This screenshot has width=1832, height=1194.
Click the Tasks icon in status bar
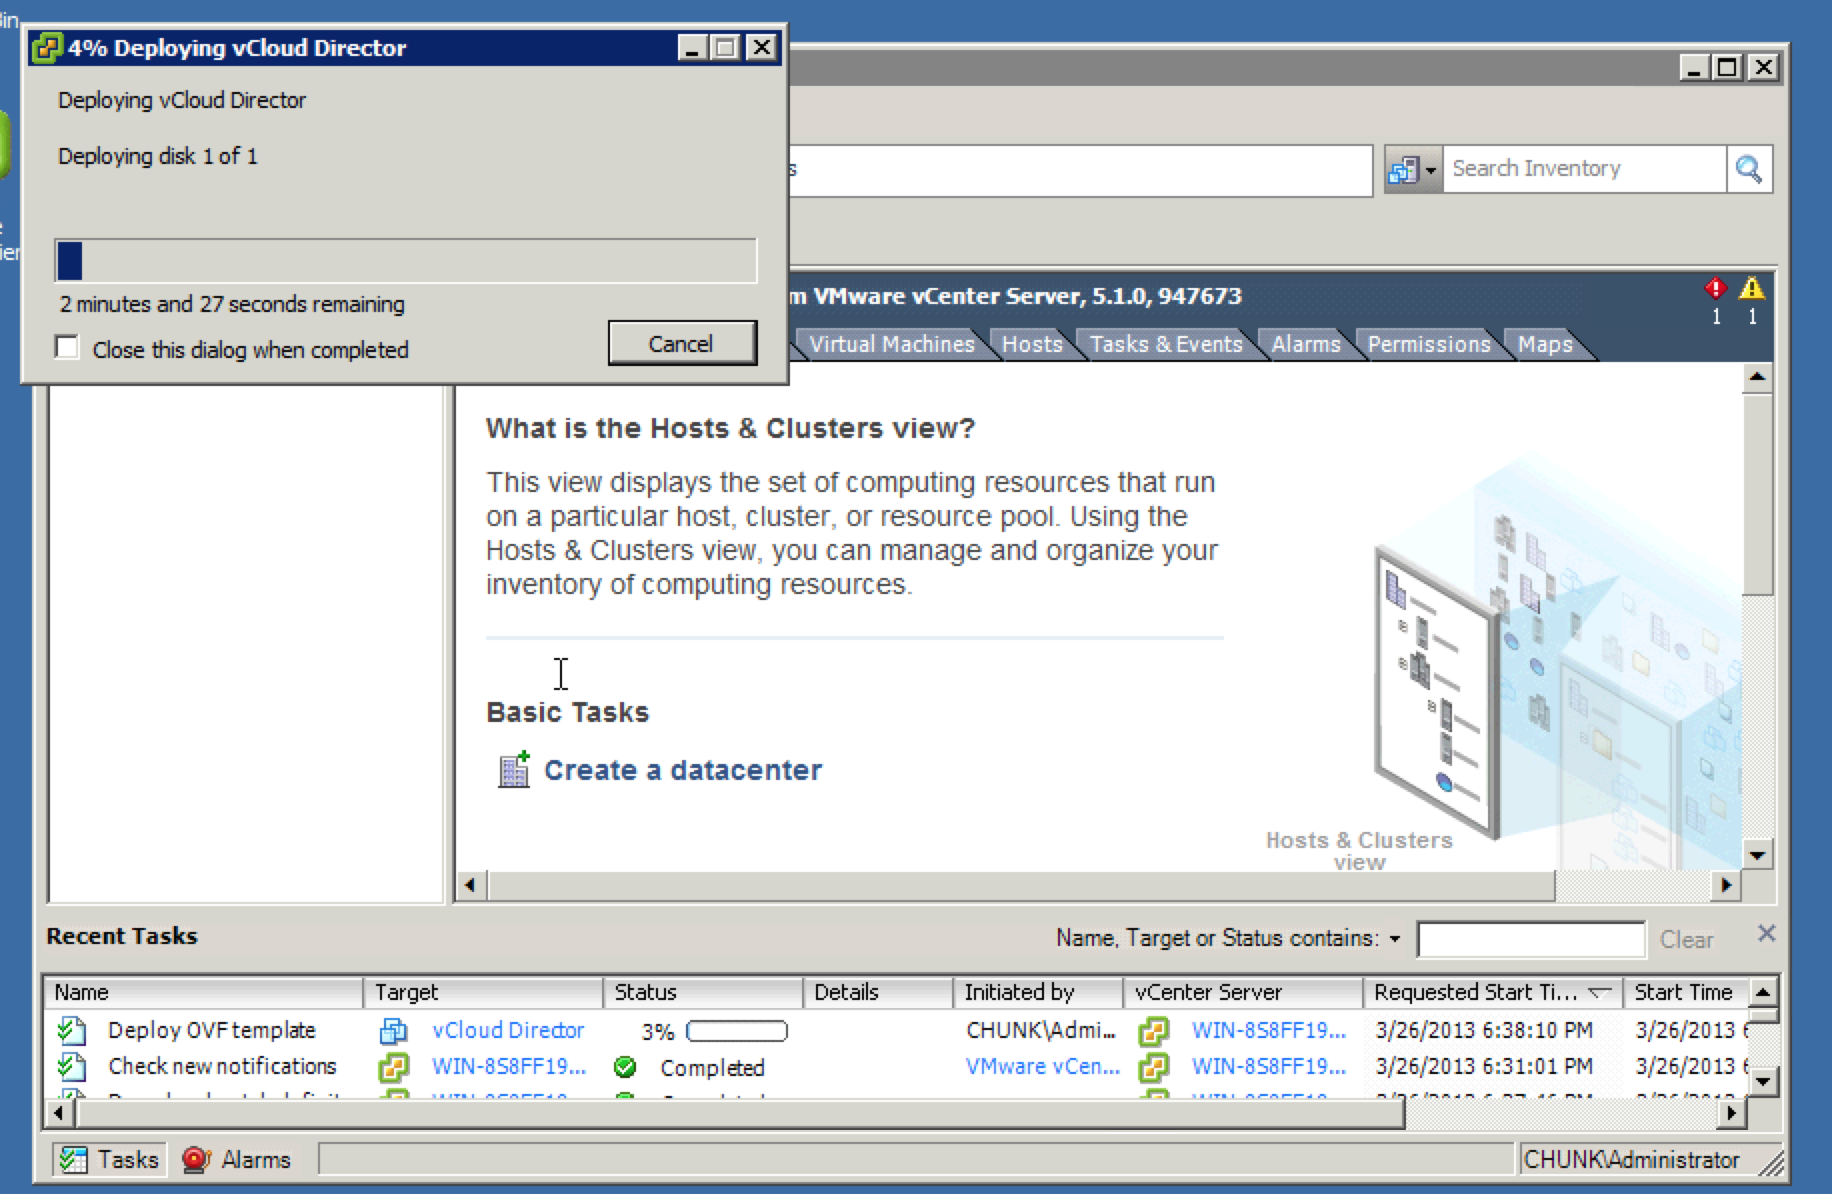pyautogui.click(x=73, y=1159)
